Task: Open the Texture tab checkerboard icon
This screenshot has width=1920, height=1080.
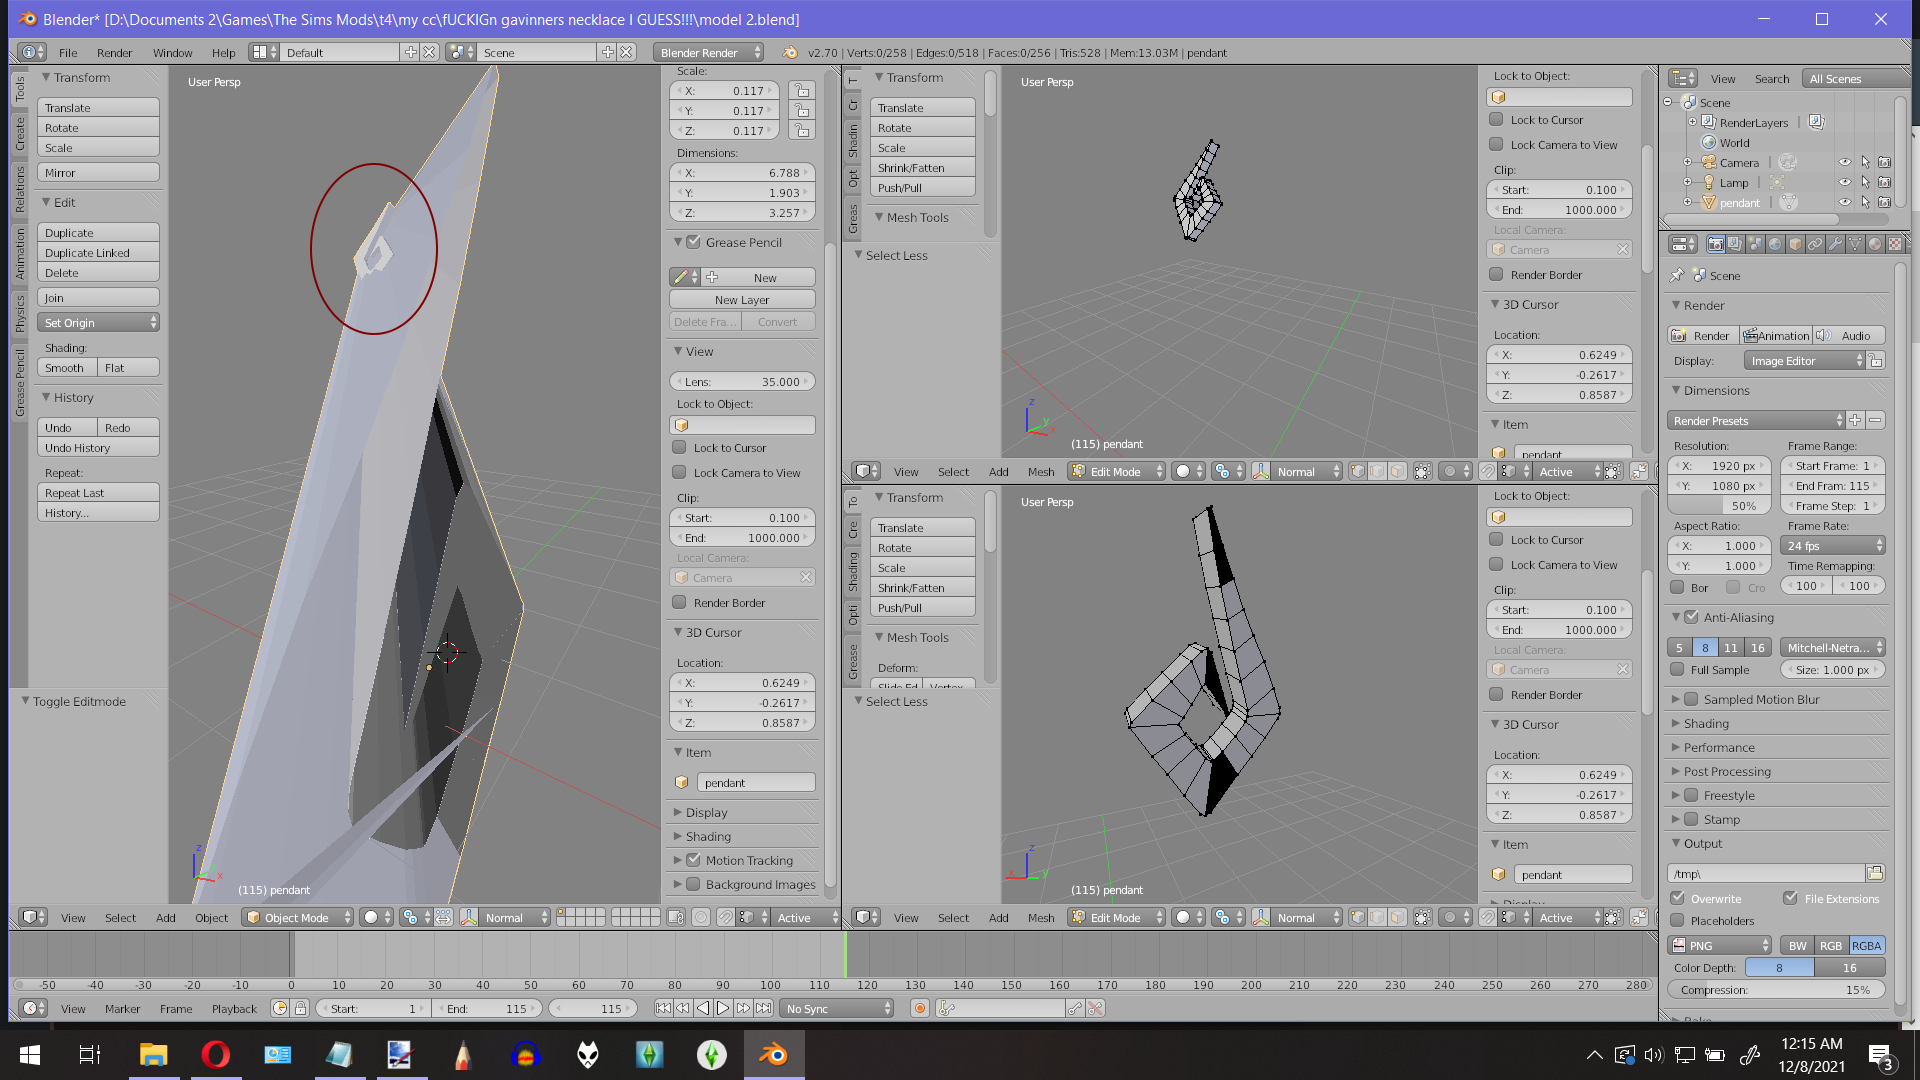Action: (x=1895, y=244)
